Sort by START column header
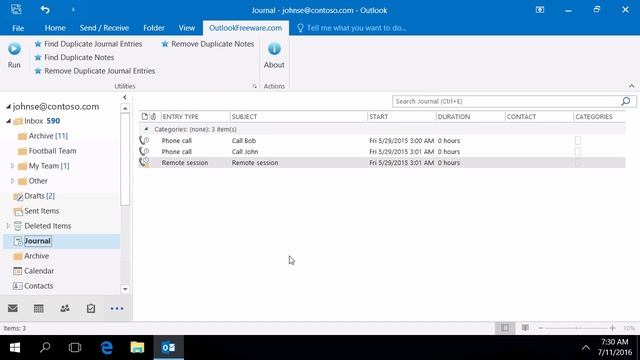 click(402, 117)
